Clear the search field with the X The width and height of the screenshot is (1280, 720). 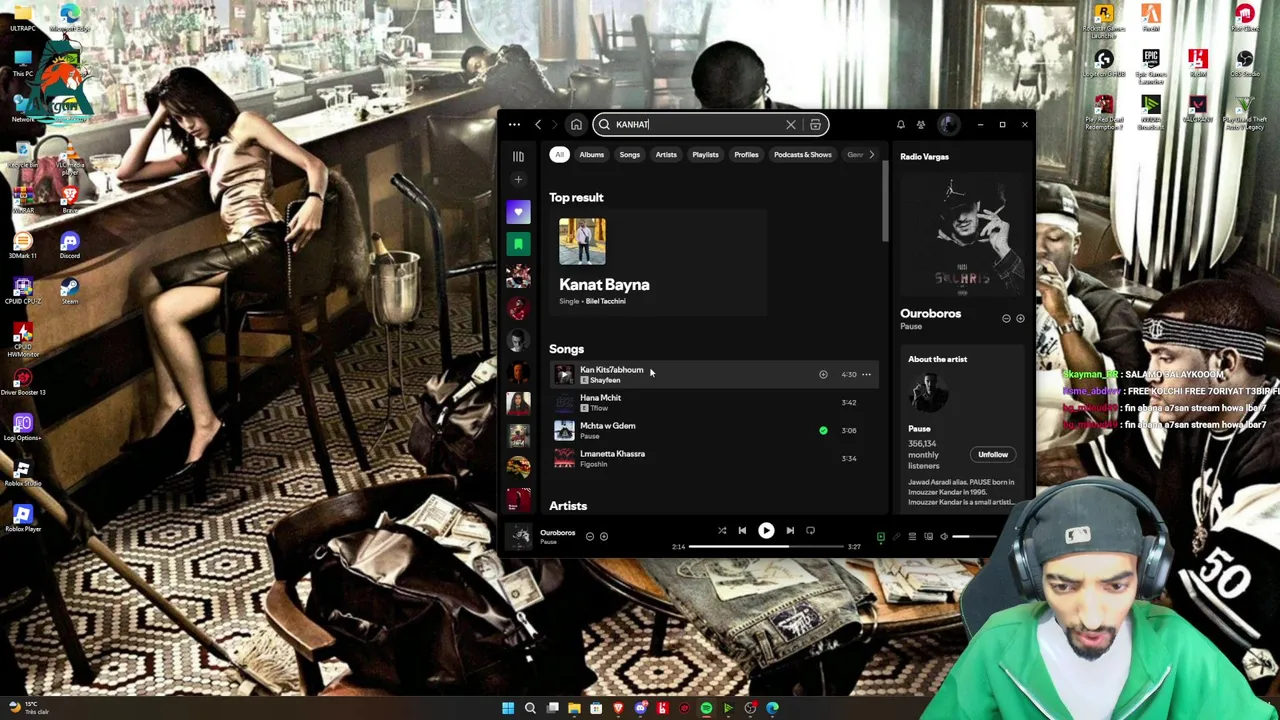pos(790,125)
